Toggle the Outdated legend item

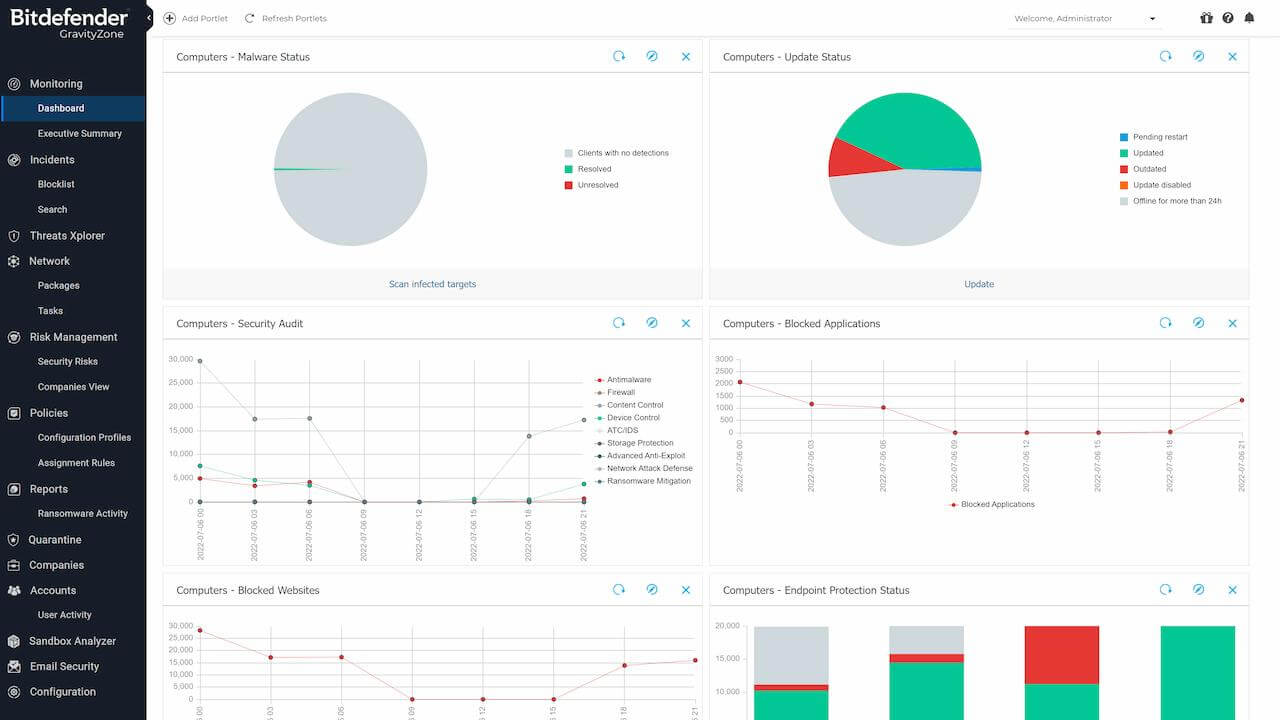click(1143, 169)
